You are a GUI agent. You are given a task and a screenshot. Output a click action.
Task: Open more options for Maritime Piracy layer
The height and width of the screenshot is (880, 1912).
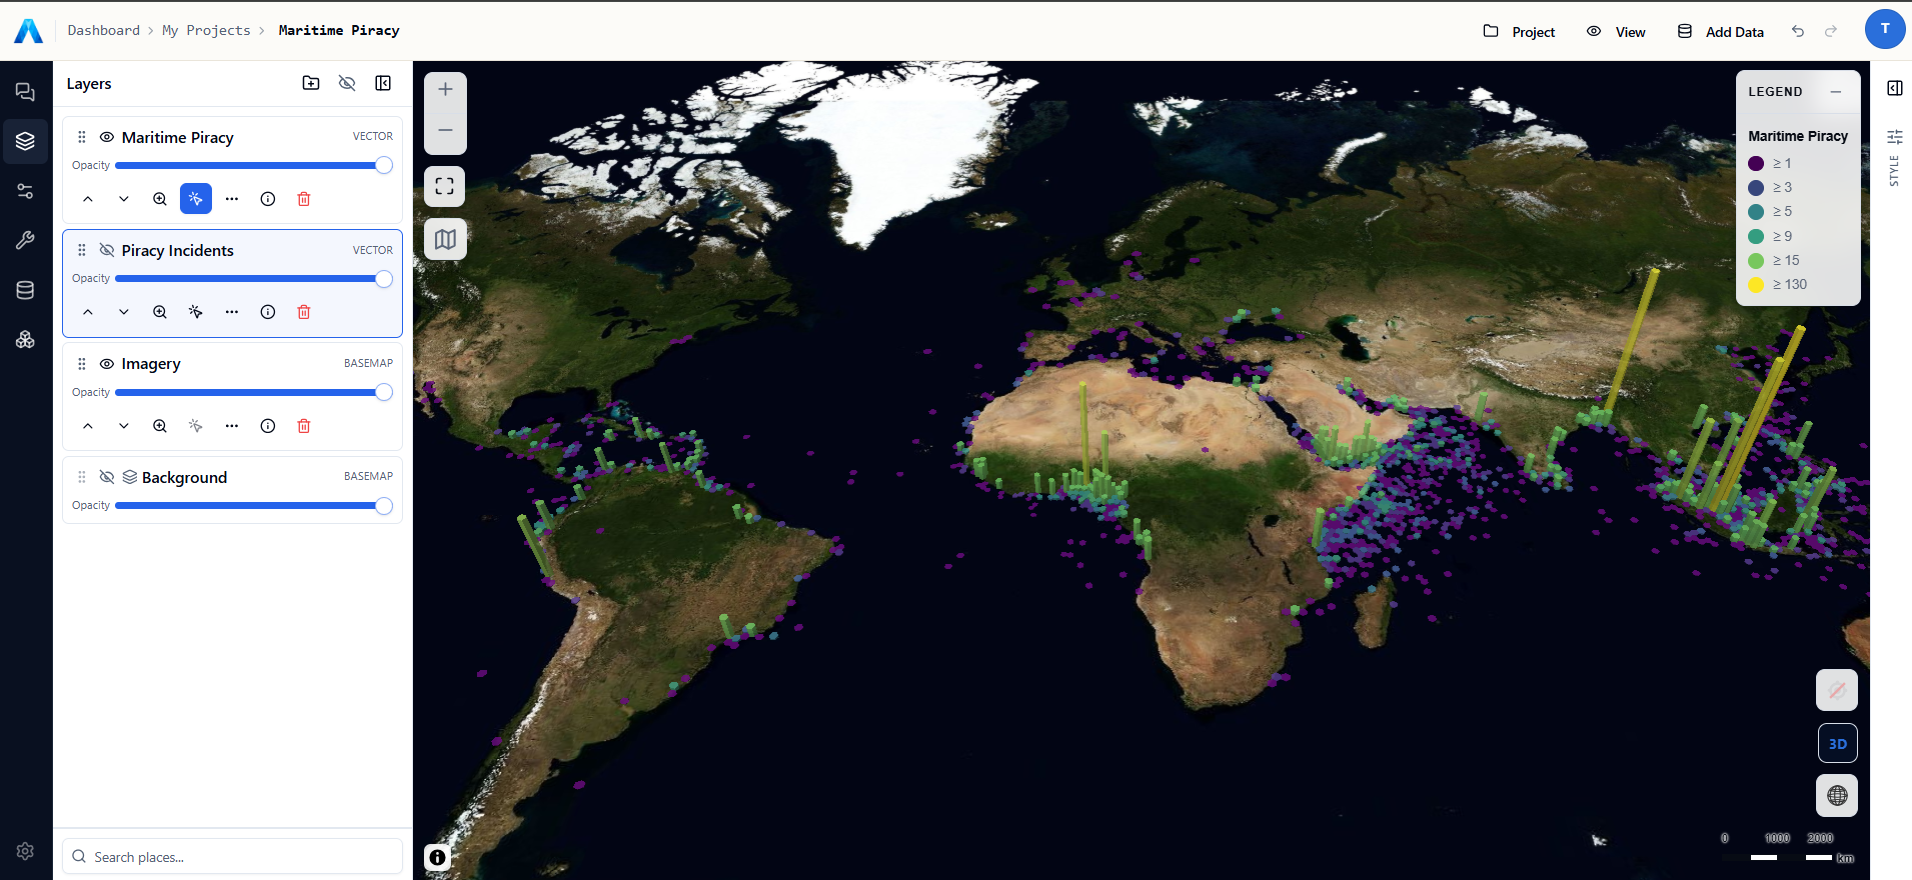[x=232, y=199]
